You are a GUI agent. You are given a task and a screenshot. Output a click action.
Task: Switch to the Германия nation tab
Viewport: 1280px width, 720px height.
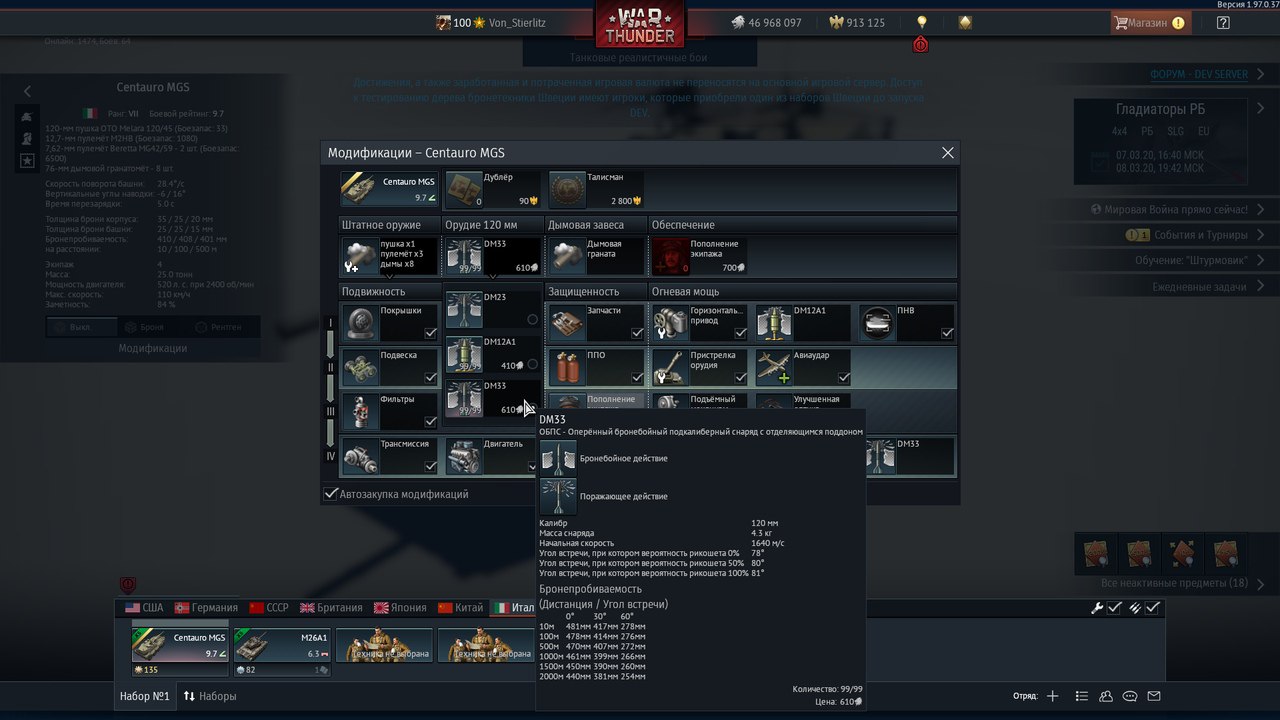207,608
